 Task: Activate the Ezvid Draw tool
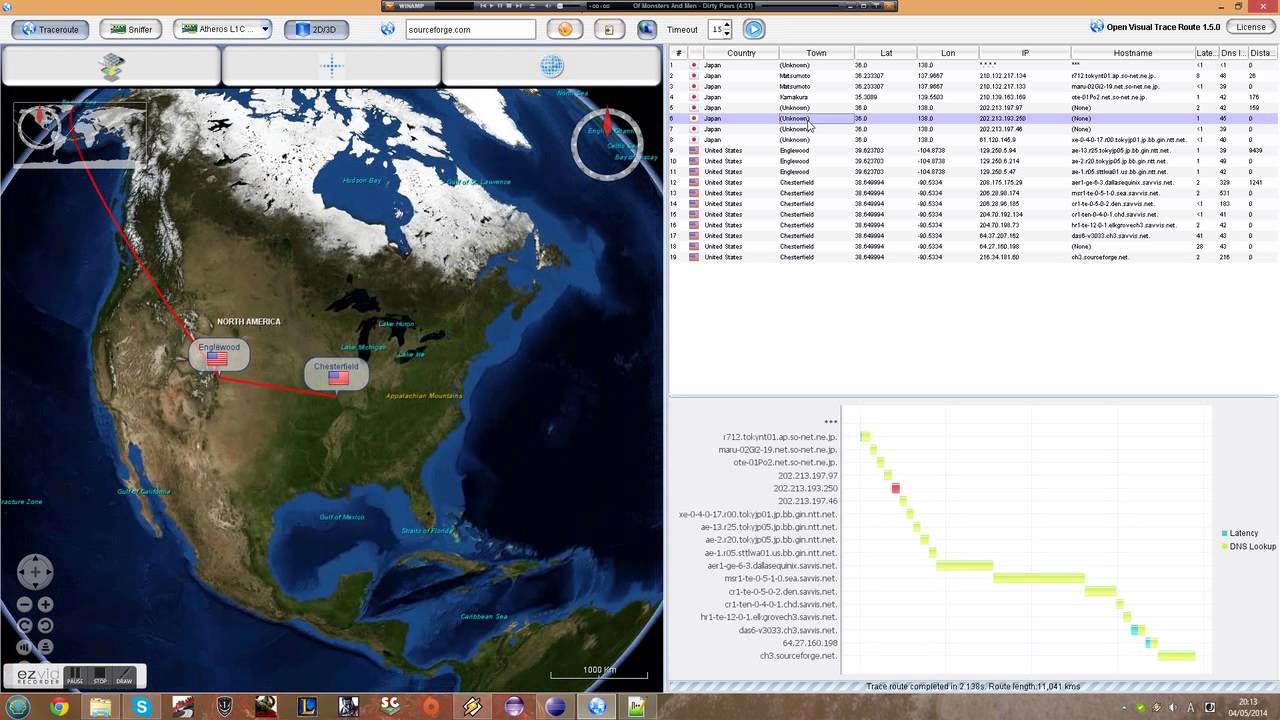[124, 676]
